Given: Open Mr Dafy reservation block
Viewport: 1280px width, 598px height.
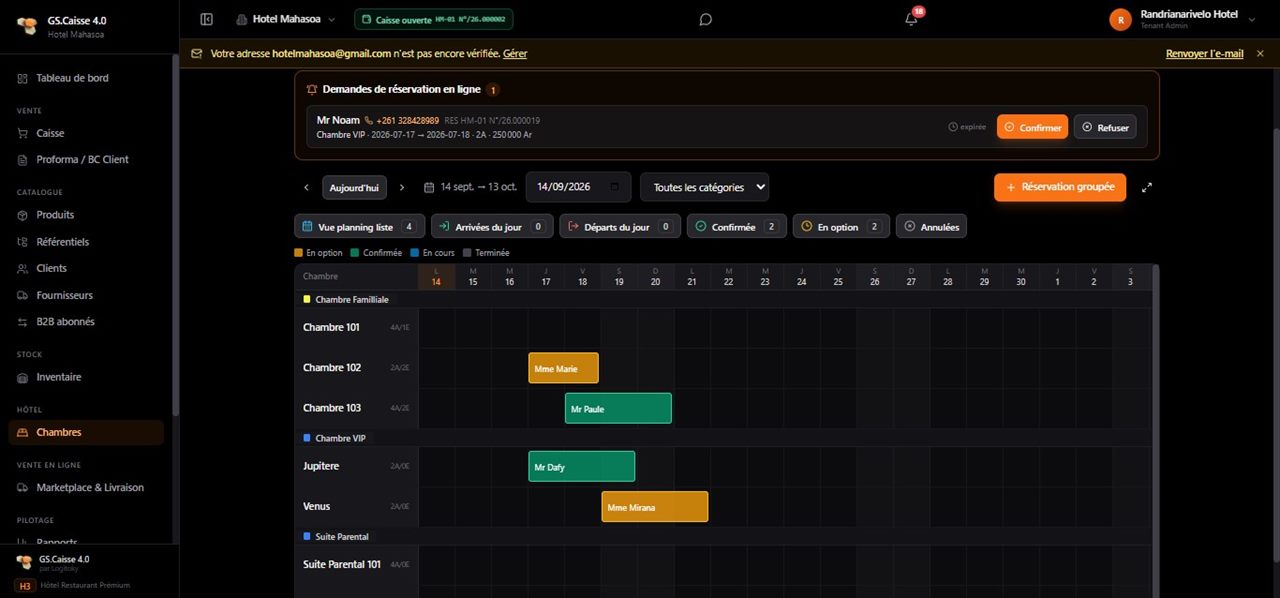Looking at the screenshot, I should (x=581, y=466).
